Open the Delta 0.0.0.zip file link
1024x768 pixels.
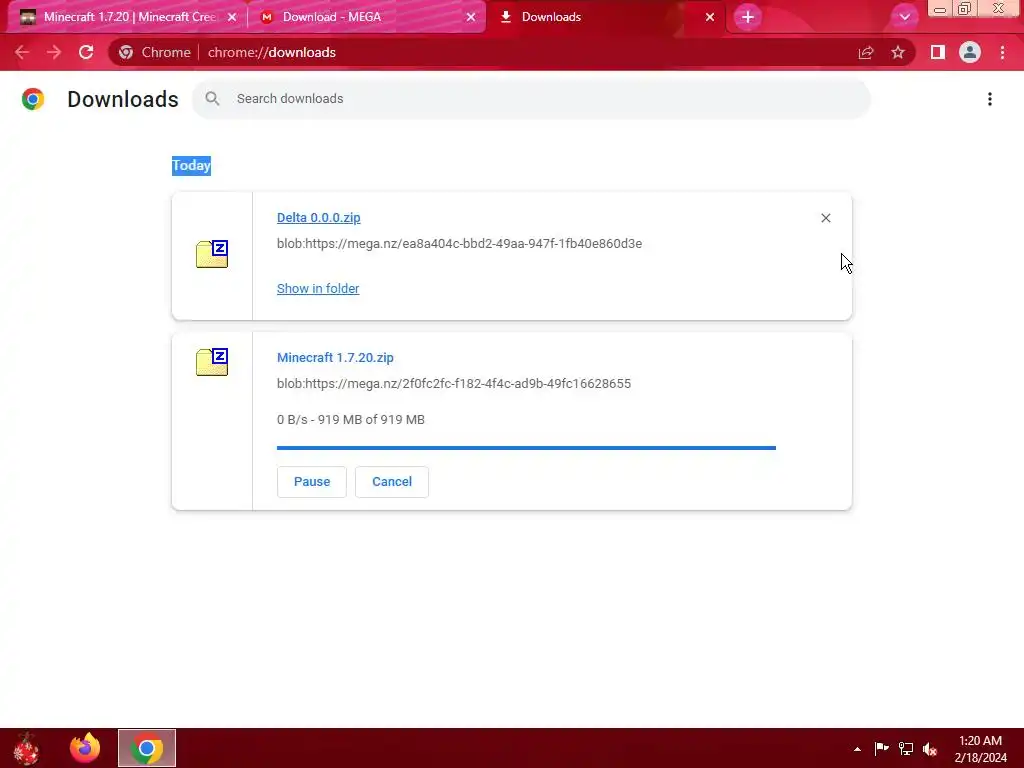[x=319, y=217]
